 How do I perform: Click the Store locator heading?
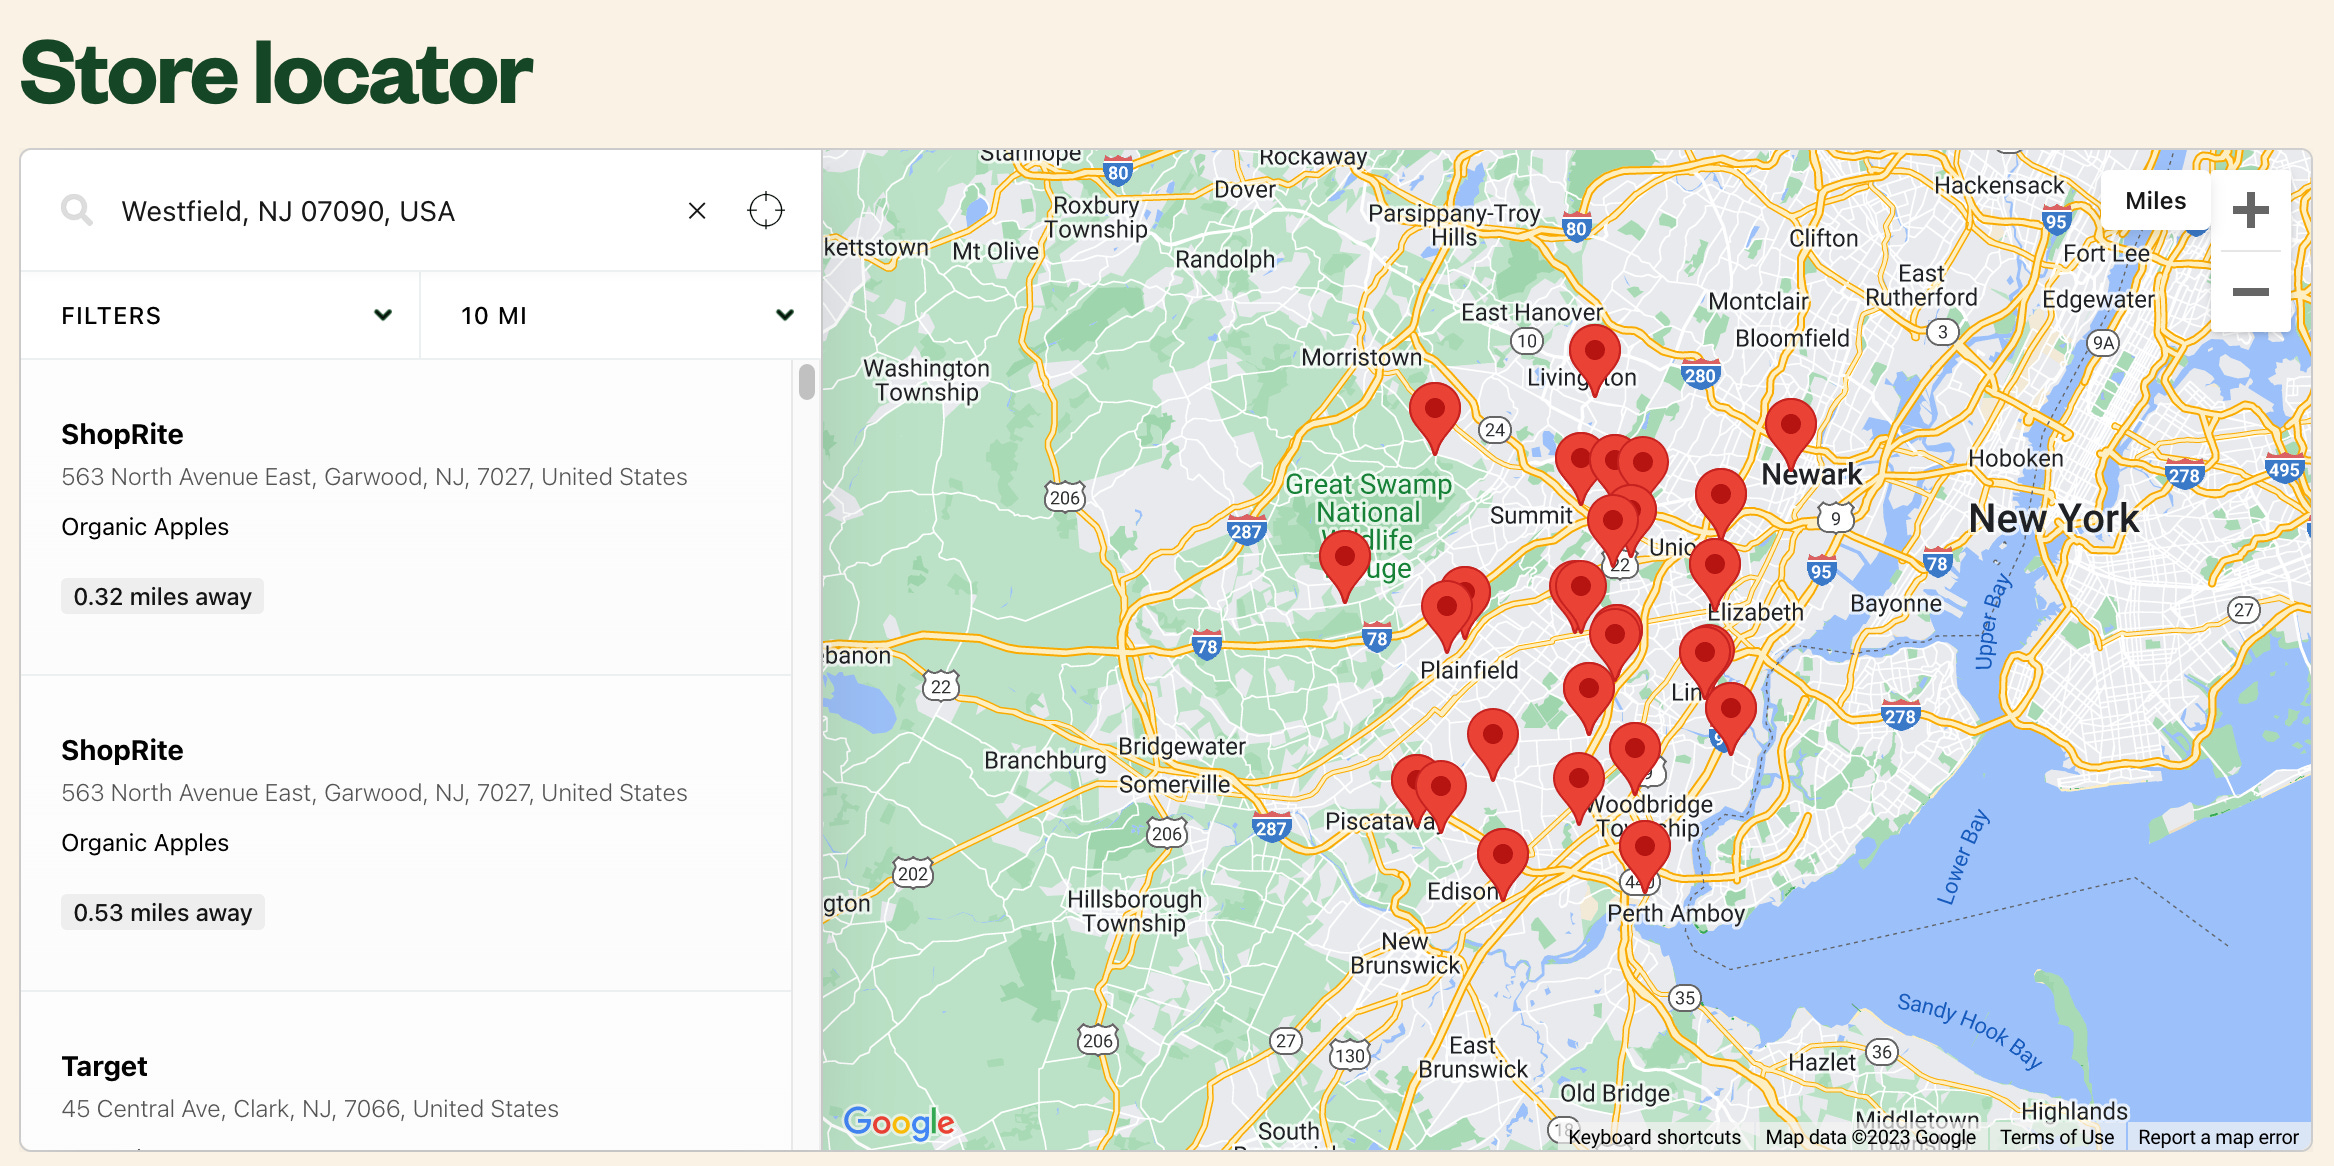point(276,73)
